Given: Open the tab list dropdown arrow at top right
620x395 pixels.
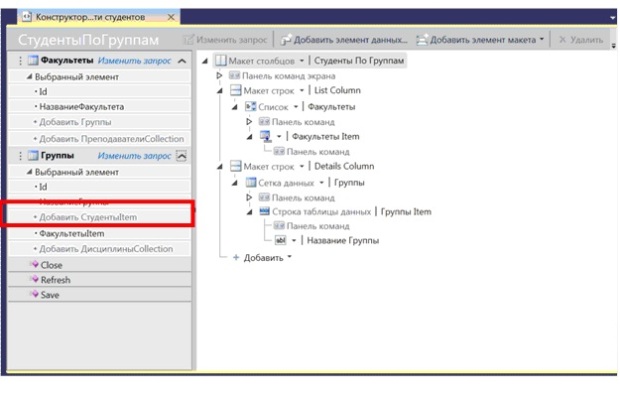Looking at the screenshot, I should (612, 18).
